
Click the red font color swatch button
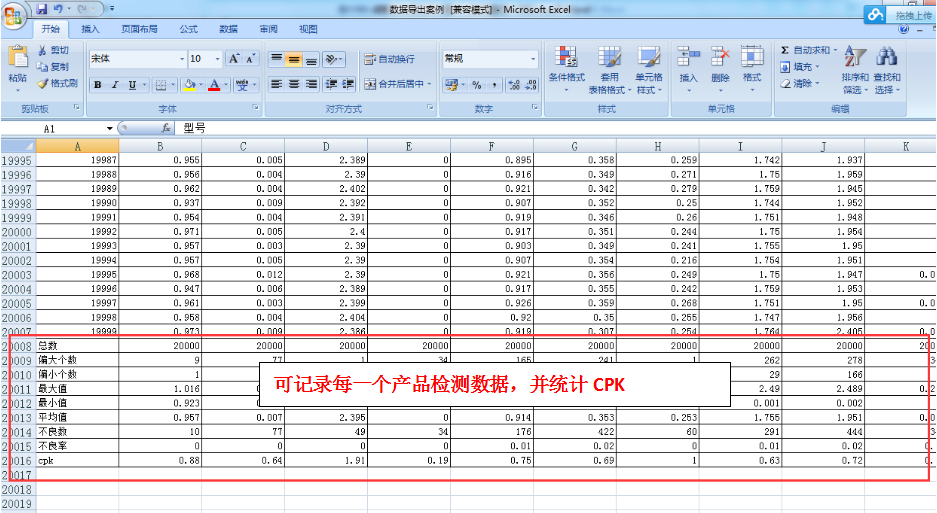tap(213, 85)
